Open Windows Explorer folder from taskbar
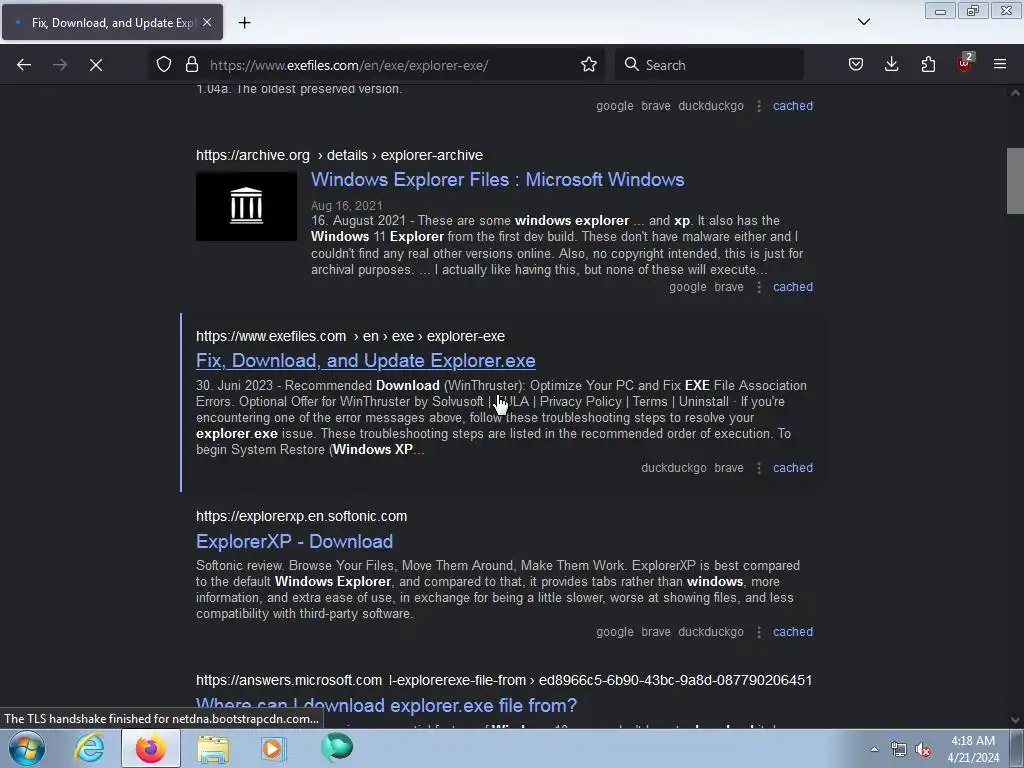 click(213, 748)
